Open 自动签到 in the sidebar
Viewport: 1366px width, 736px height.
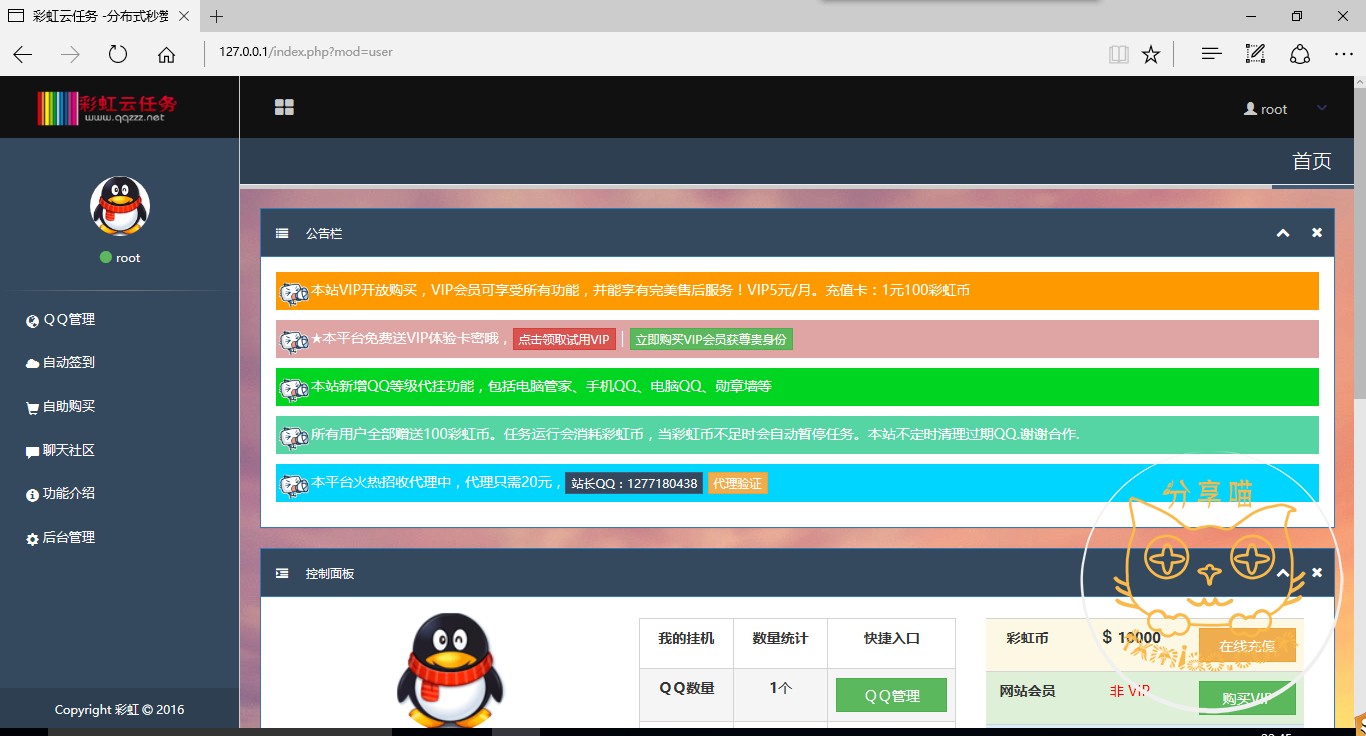pos(69,363)
